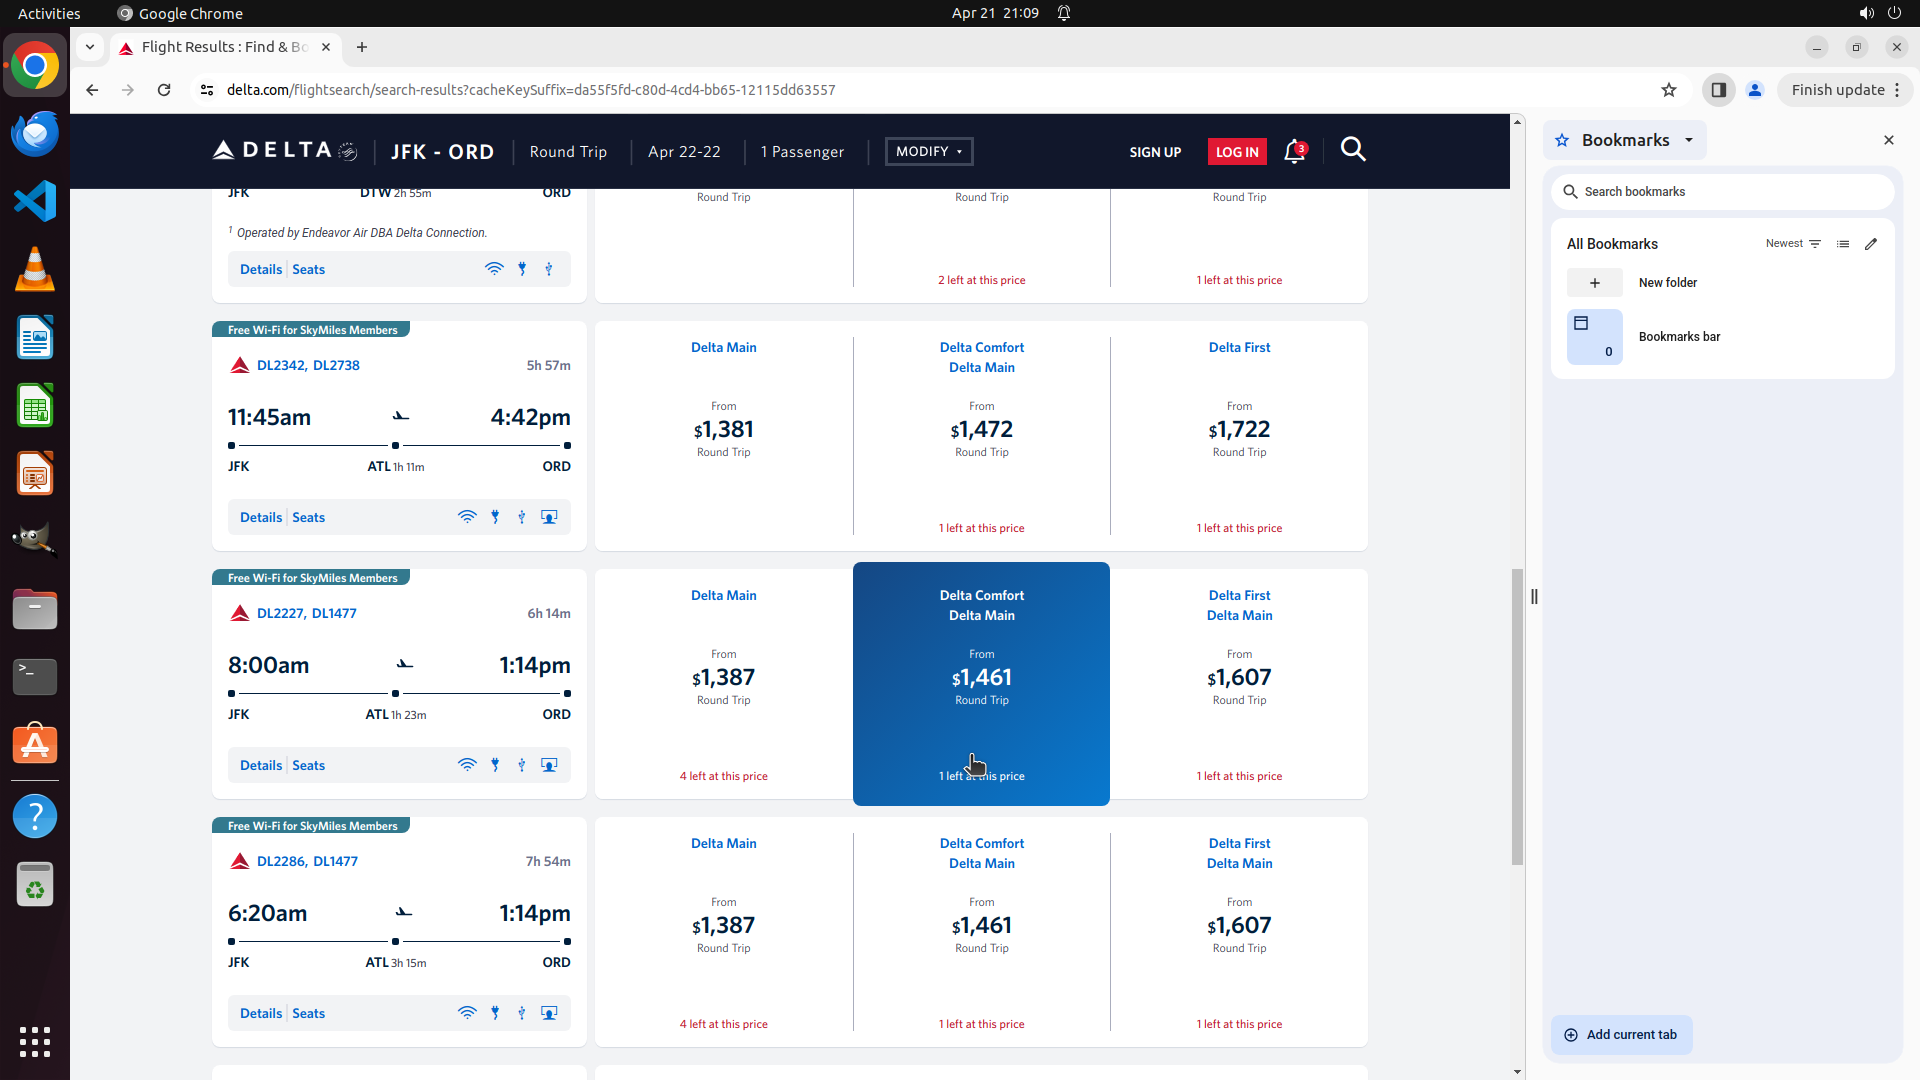Select Delta Comfort $1,461 fare for DL2227
Screen dimensions: 1920x1080
[981, 678]
